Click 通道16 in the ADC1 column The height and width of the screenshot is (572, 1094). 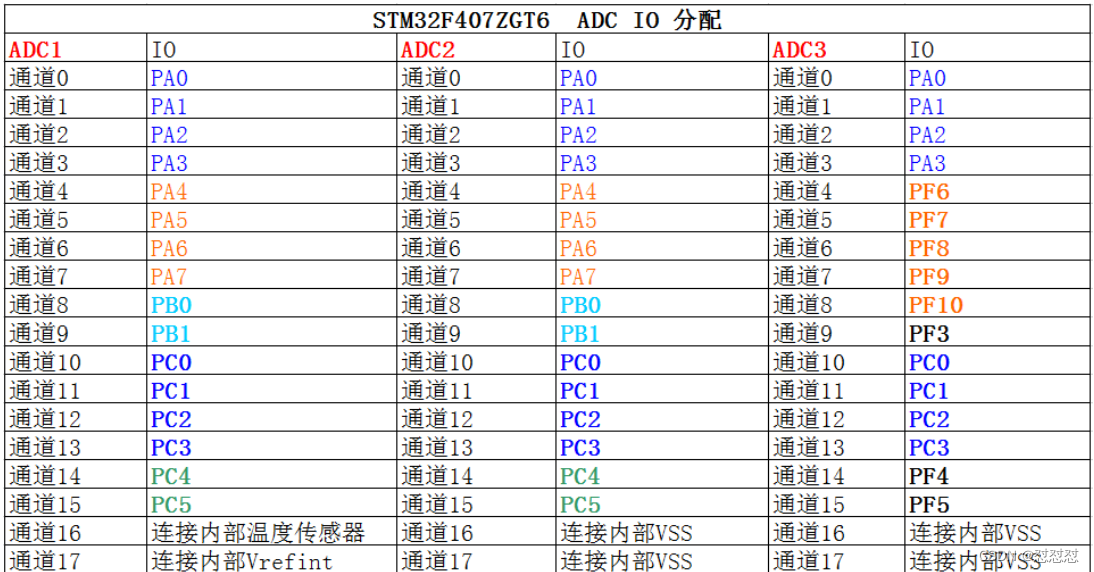pos(45,533)
